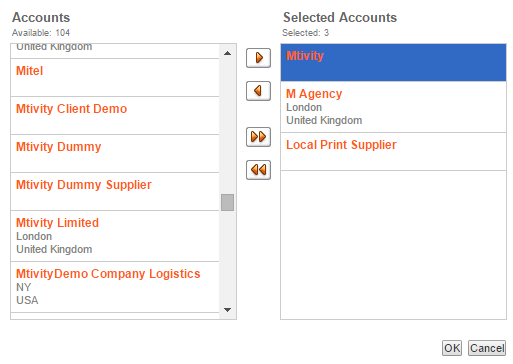Select M Agency in Selected Accounts
Image resolution: width=513 pixels, height=364 pixels.
pos(393,107)
